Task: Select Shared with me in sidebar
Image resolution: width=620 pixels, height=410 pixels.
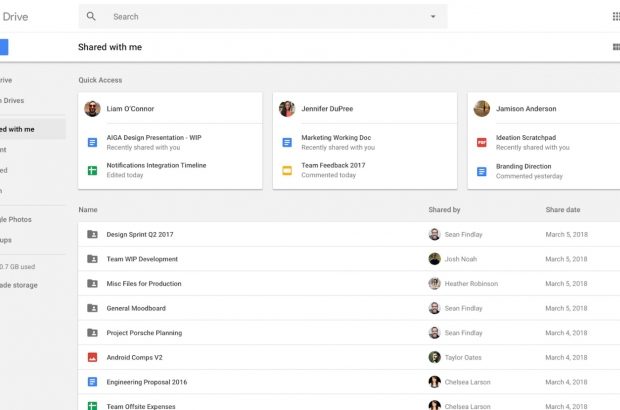Action: (20, 129)
